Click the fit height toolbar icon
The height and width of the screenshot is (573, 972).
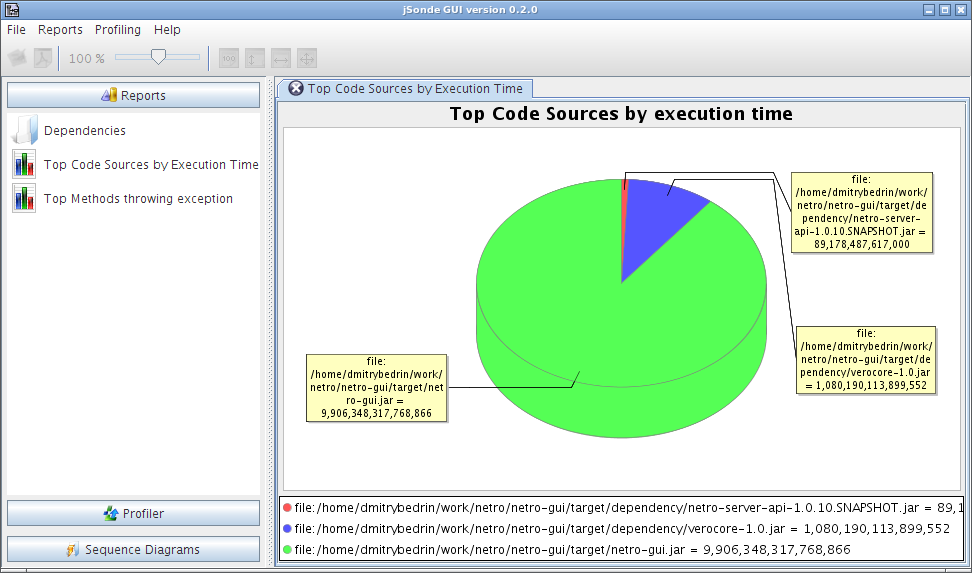tap(255, 58)
